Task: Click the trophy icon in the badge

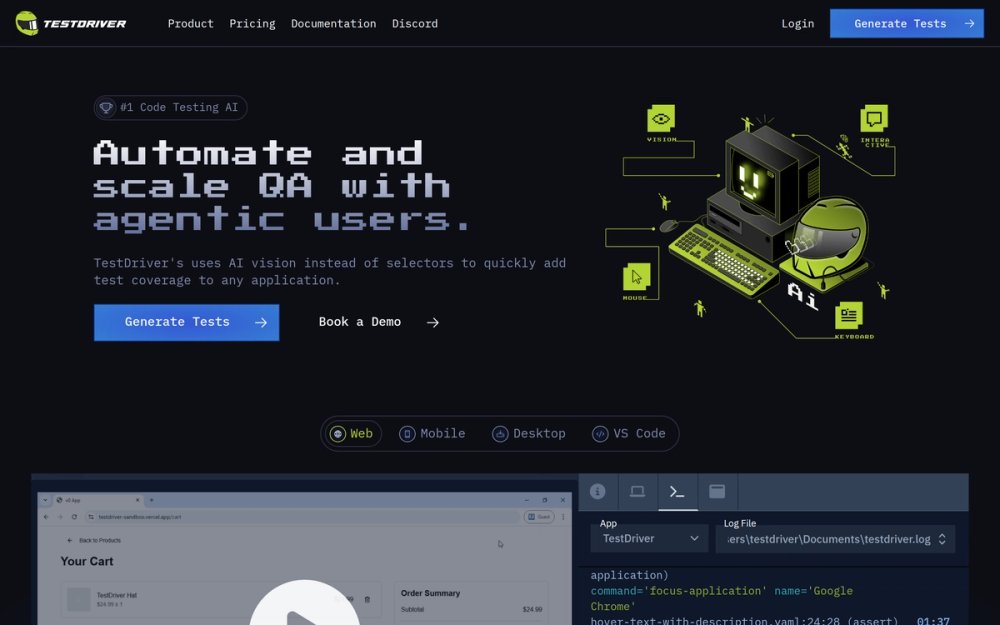Action: click(106, 107)
